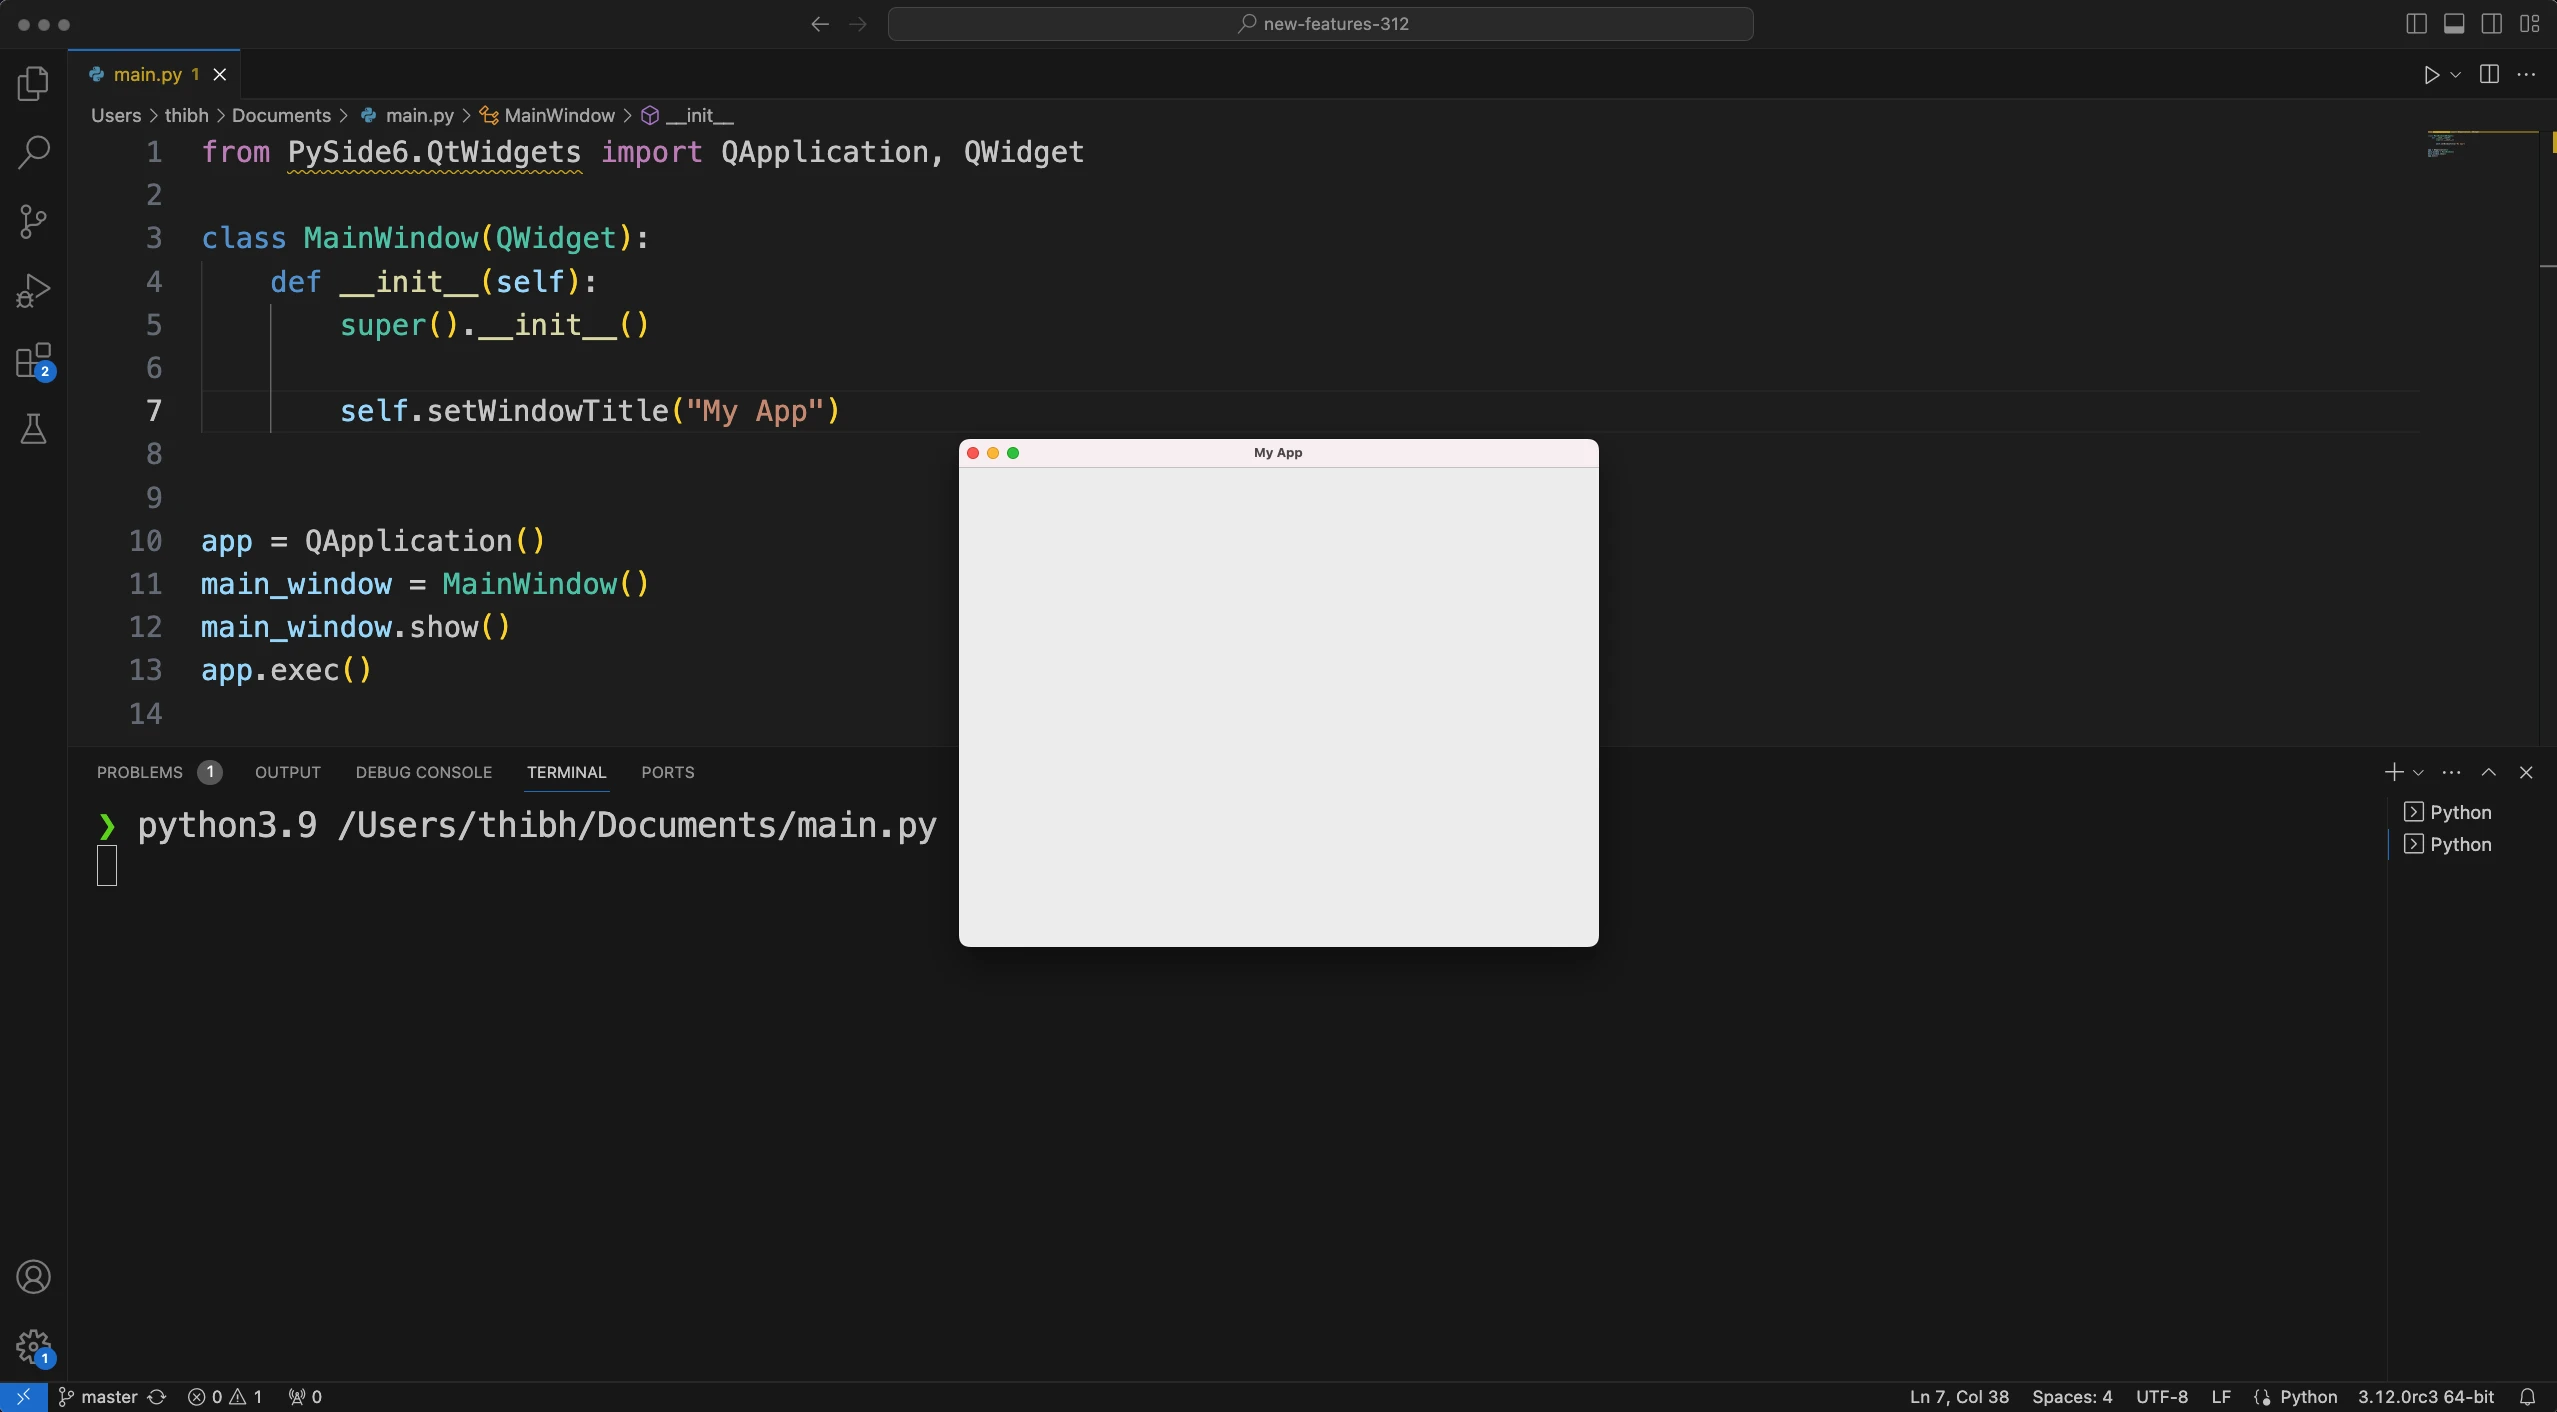Open the Run and Debug view
Screen dimensions: 2557x1412
click(x=33, y=289)
